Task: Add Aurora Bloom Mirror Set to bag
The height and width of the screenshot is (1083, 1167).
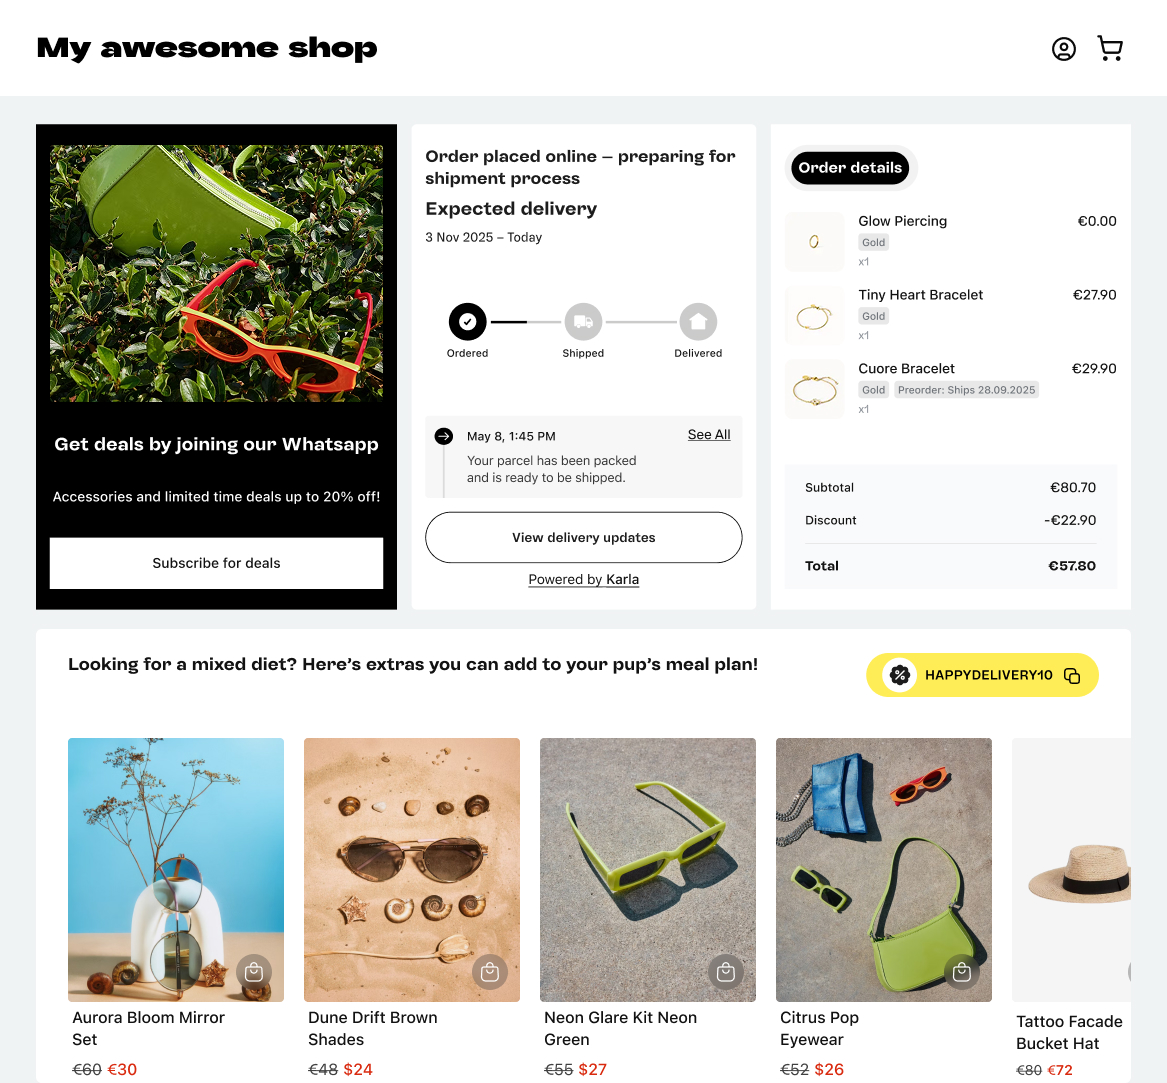Action: (254, 972)
